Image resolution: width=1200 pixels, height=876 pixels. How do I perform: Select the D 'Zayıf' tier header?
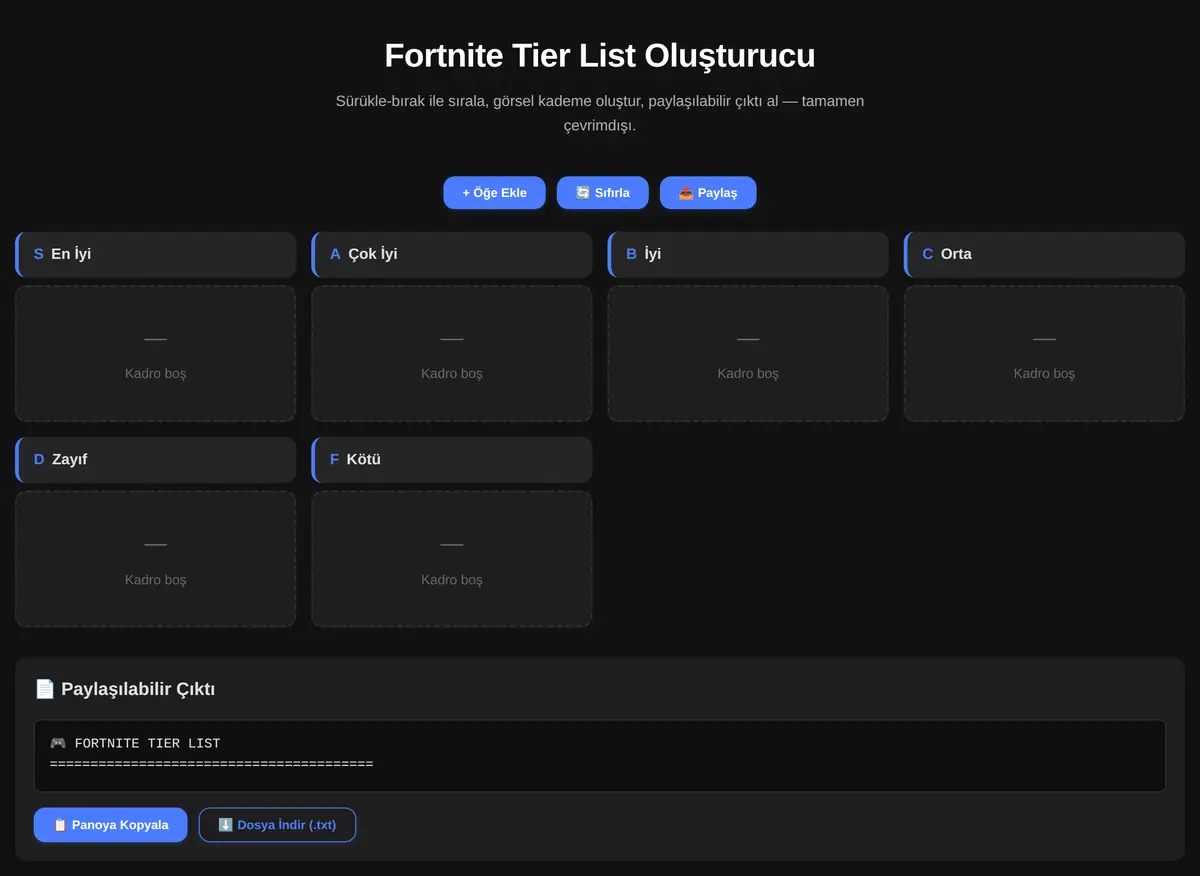(x=155, y=460)
